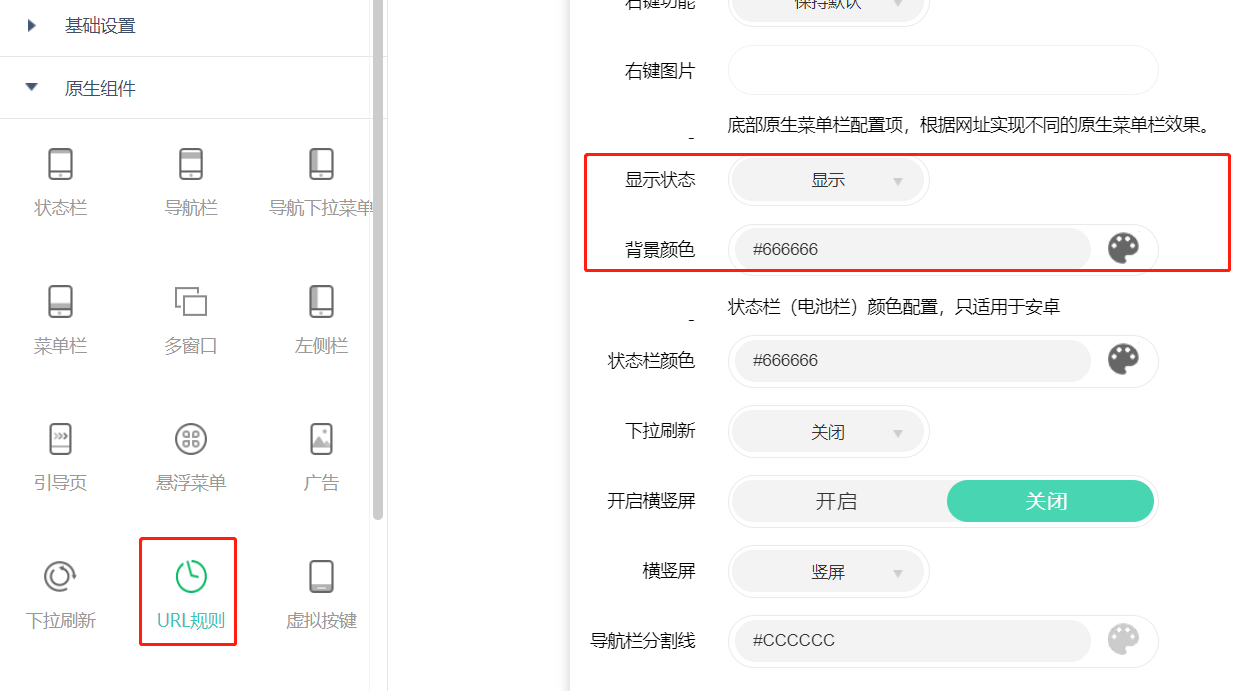1255x691 pixels.
Task: Open the 广告 component
Action: [321, 439]
